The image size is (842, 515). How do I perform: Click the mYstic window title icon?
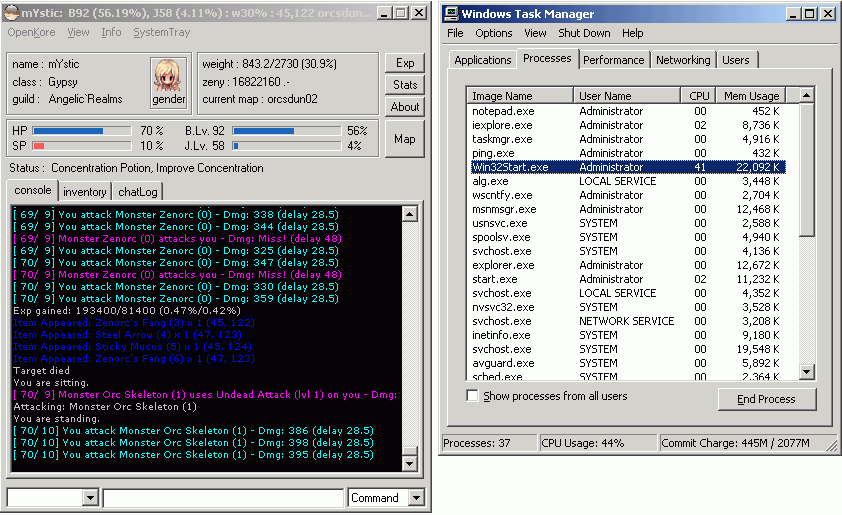(11, 12)
